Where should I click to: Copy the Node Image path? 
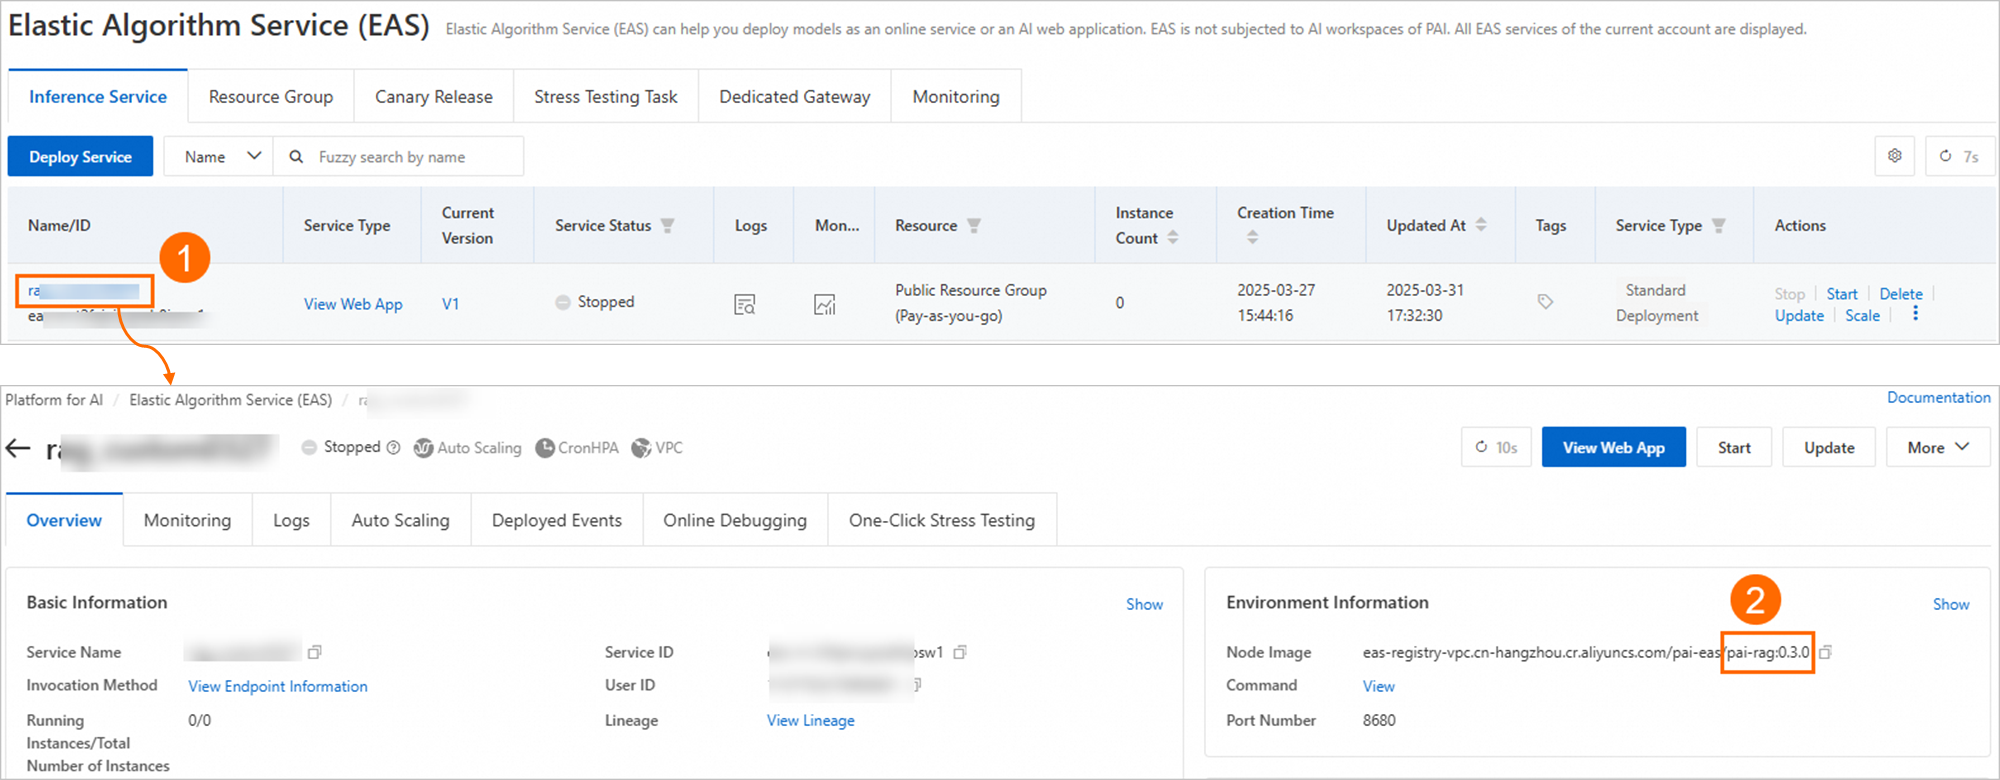(x=1825, y=652)
